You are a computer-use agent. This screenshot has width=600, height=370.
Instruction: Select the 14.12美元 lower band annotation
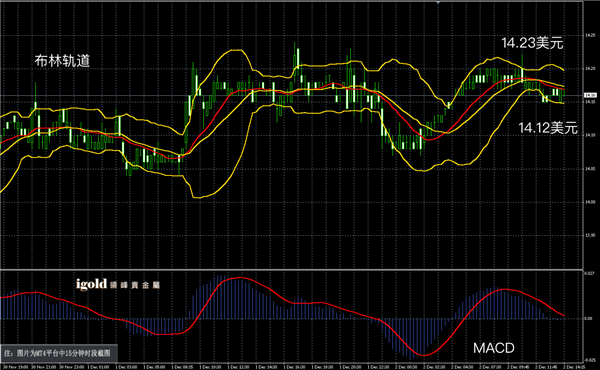pos(548,128)
